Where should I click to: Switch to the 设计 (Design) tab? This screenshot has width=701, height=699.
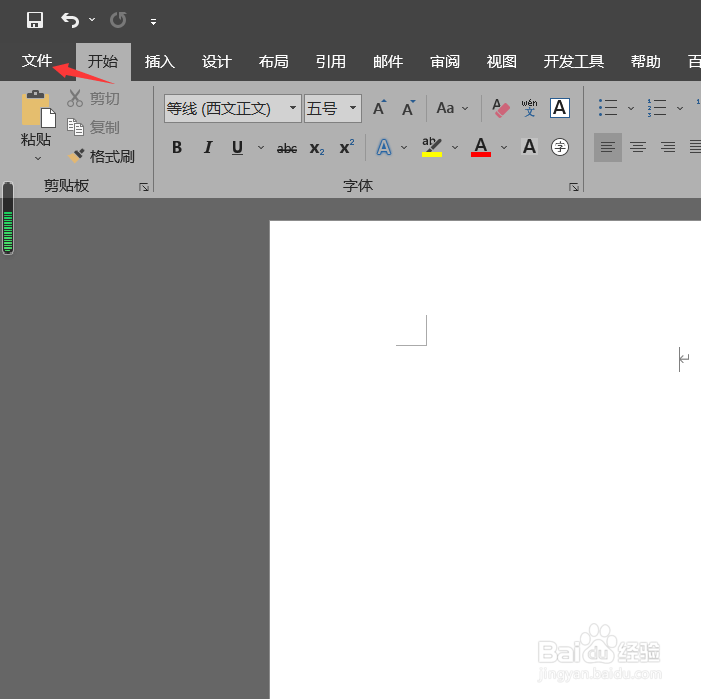point(216,62)
